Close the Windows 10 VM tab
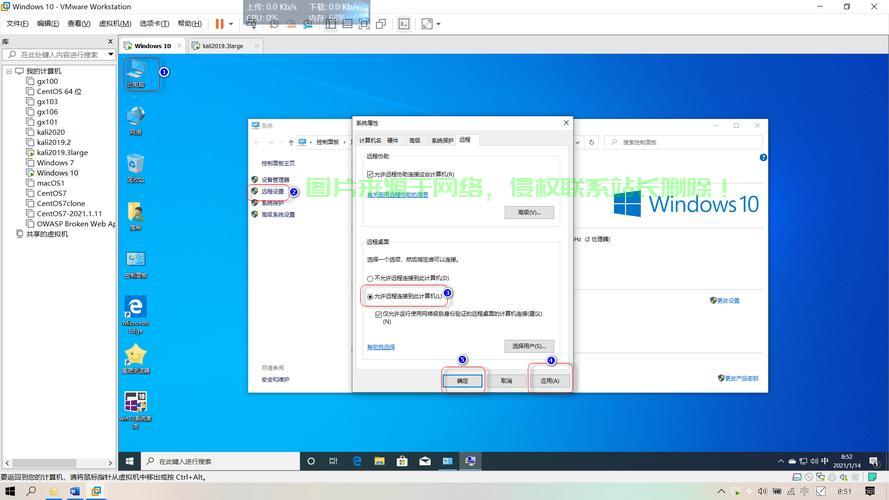This screenshot has height=500, width=889. pyautogui.click(x=180, y=46)
